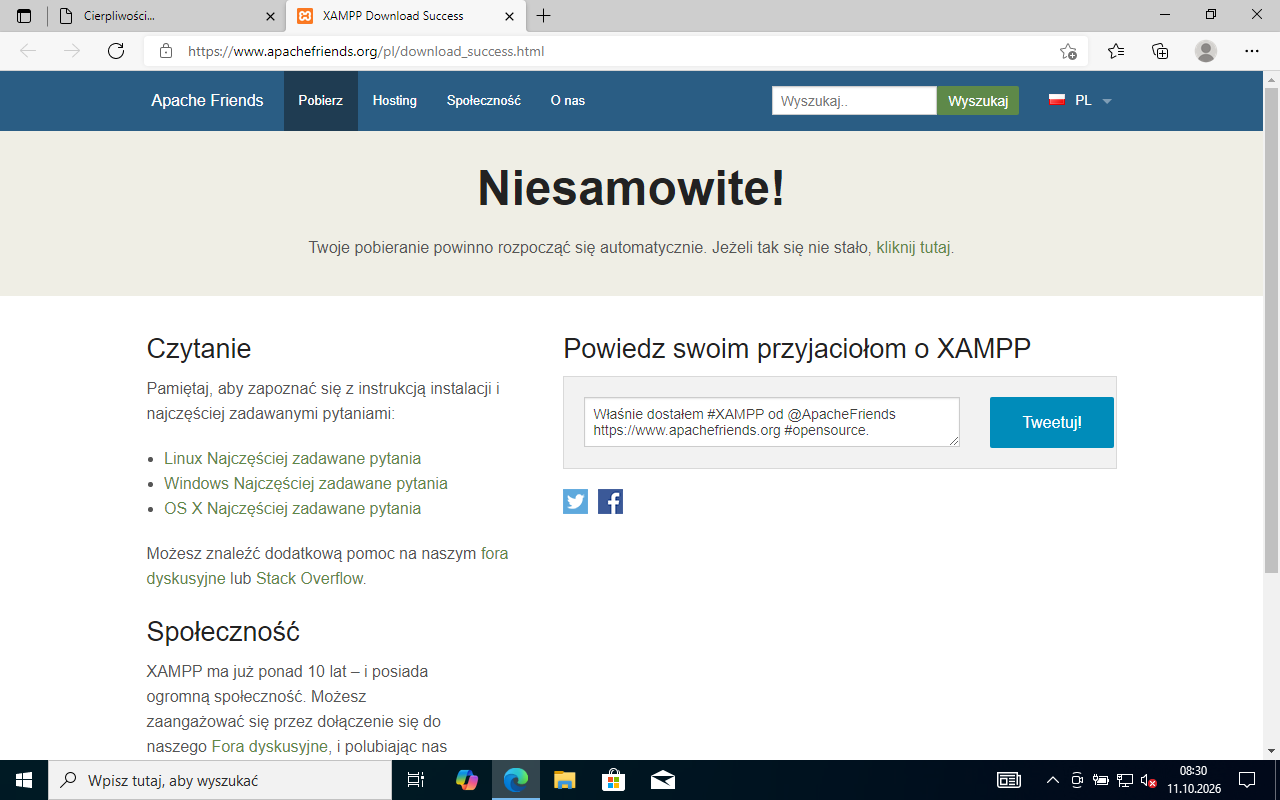Click the green Wyszukaj button
The width and height of the screenshot is (1280, 800).
point(978,101)
